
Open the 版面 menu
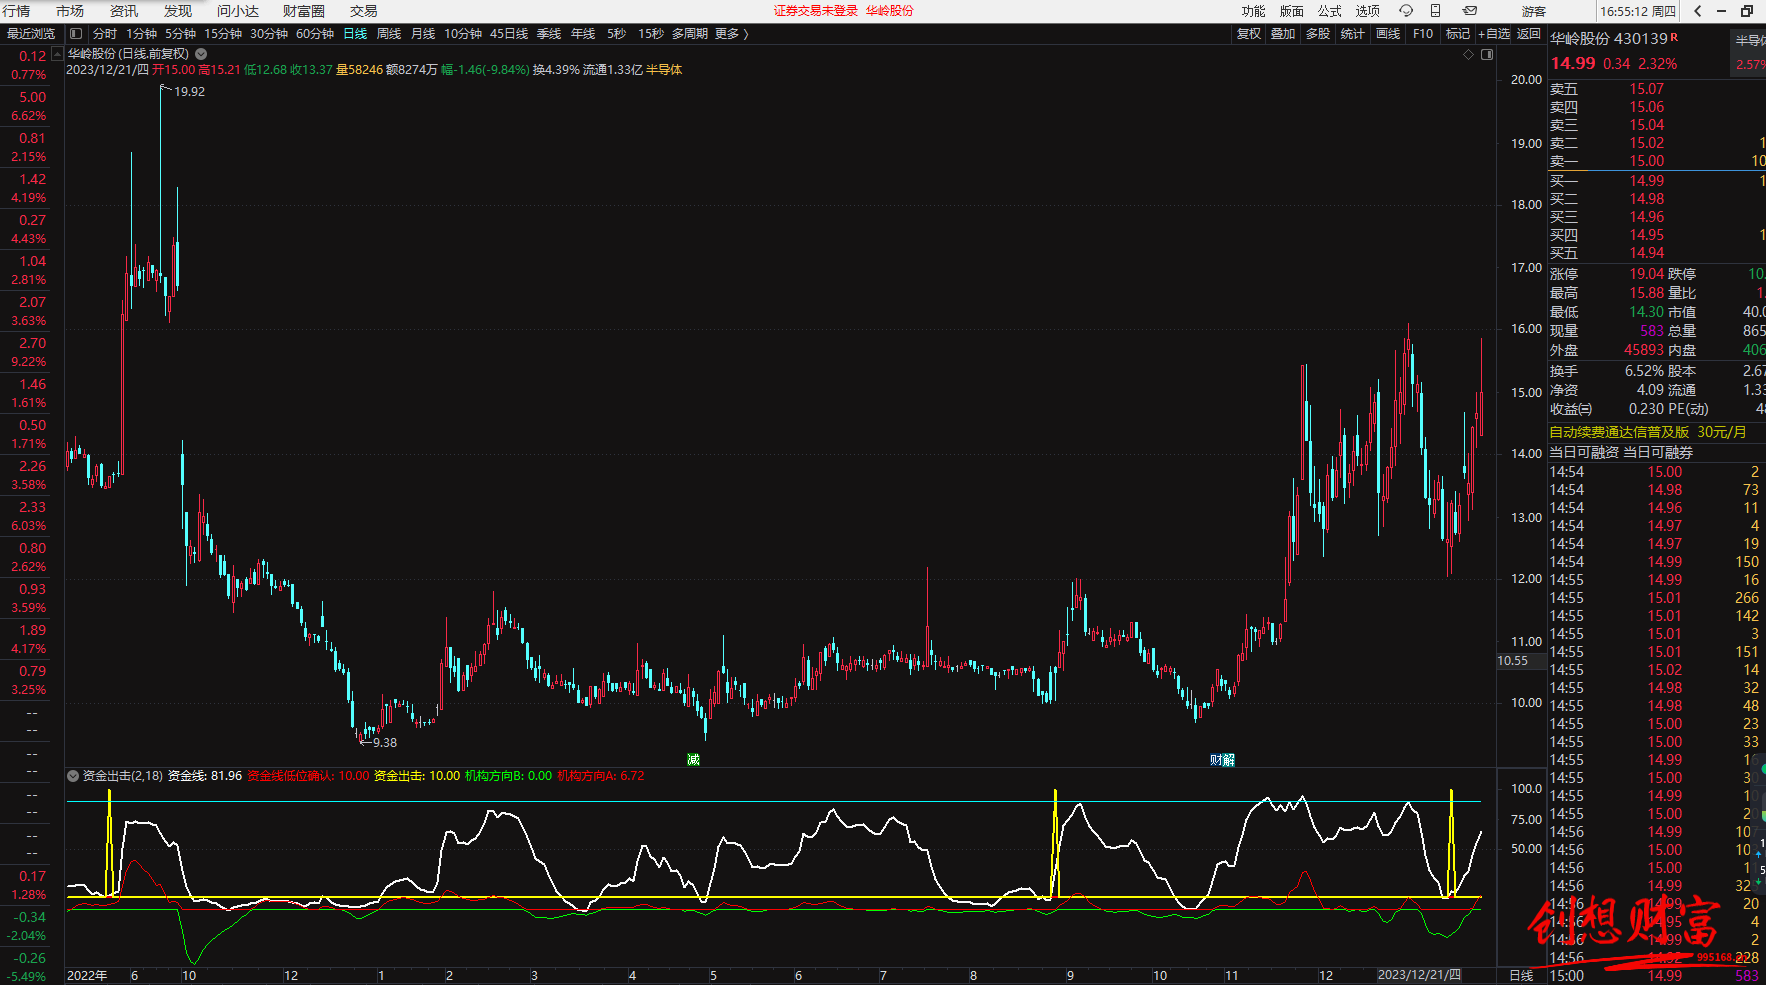(1292, 11)
